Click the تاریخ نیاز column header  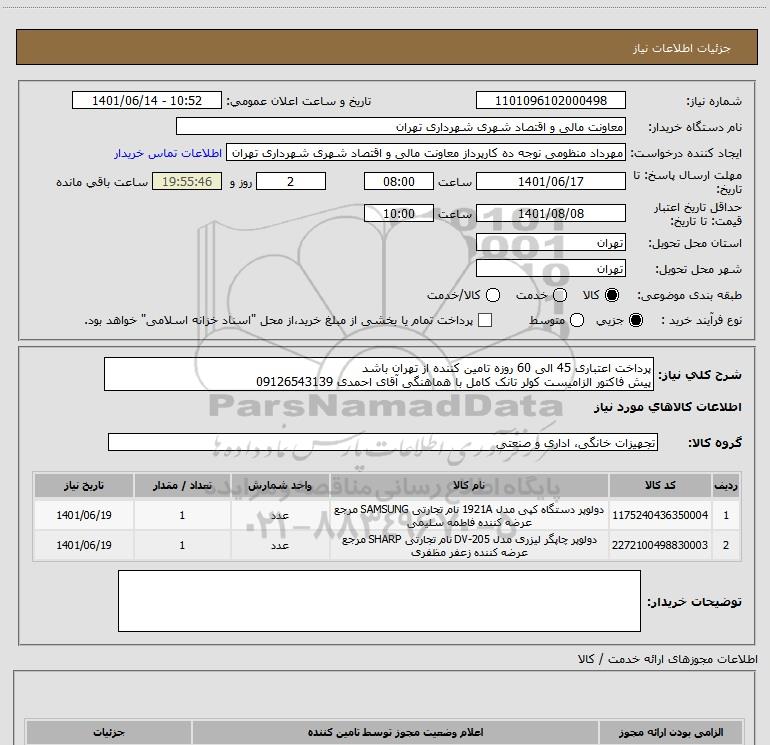[x=84, y=485]
